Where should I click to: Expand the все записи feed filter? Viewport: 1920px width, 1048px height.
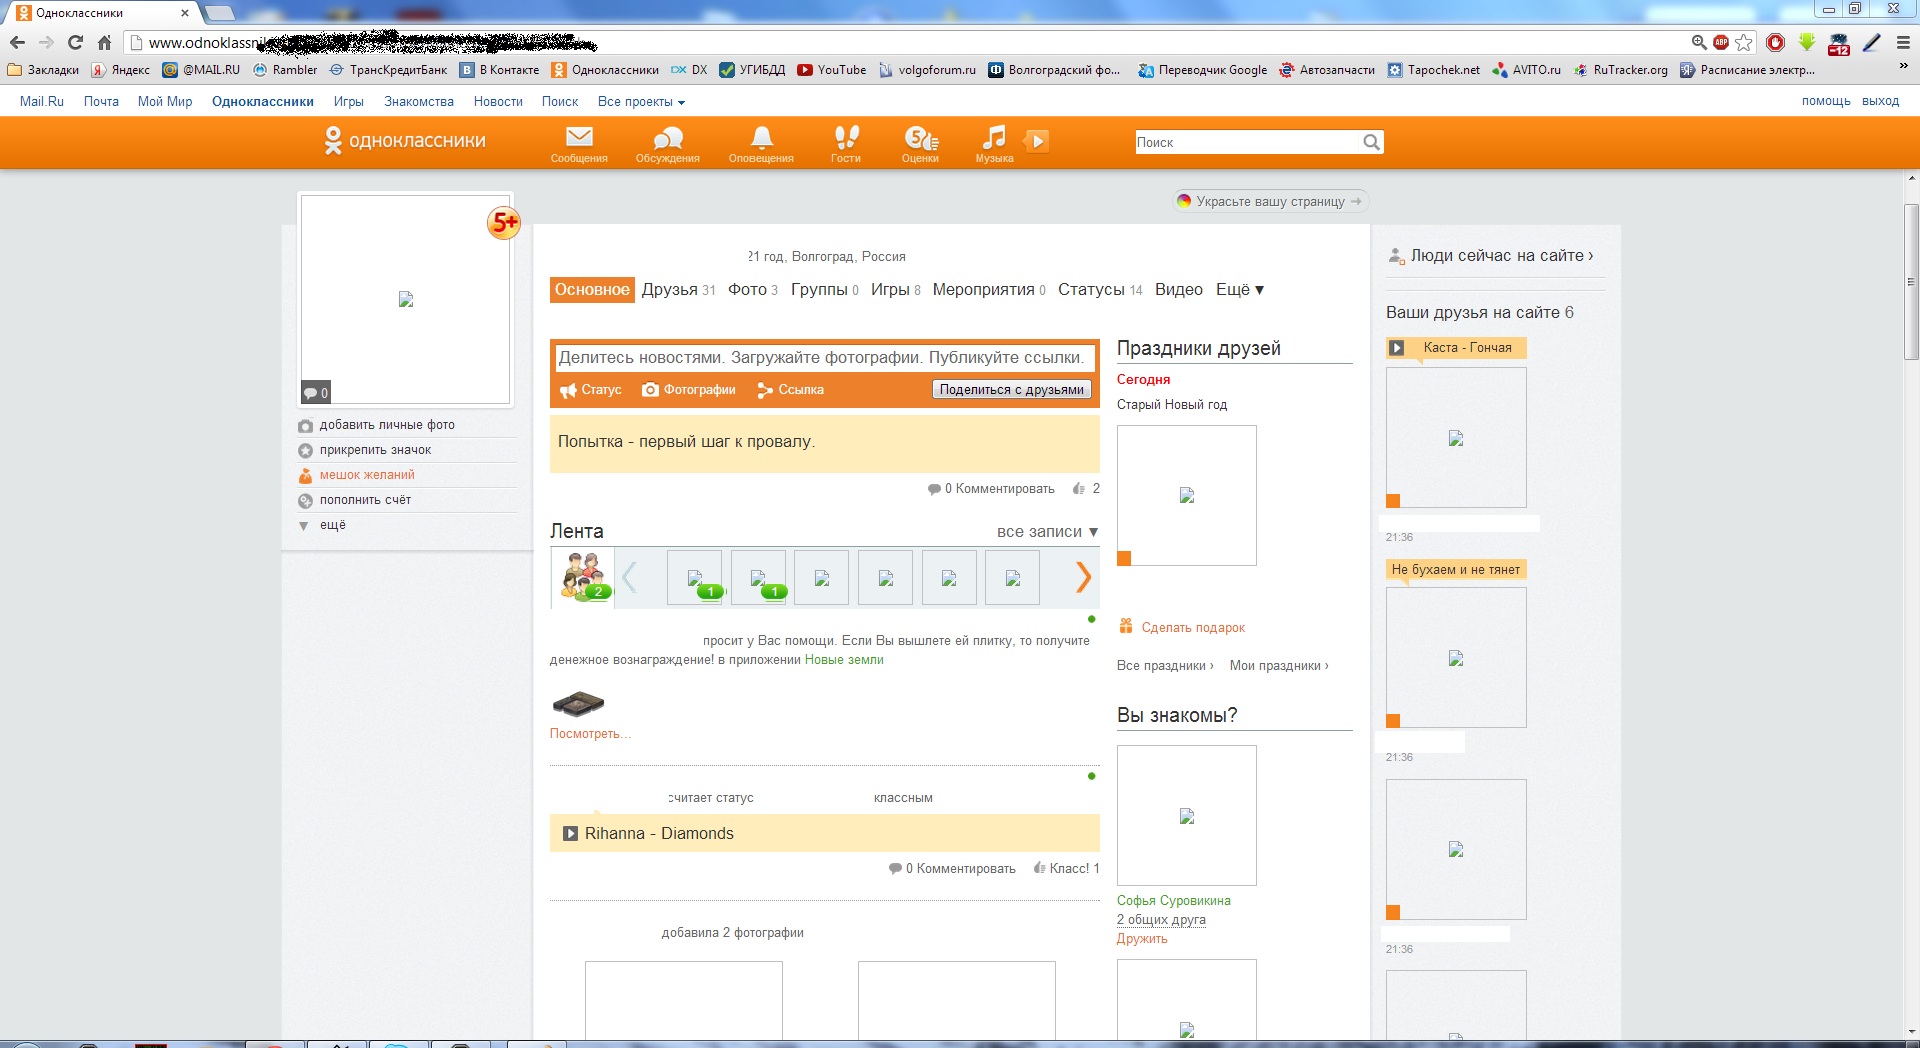tap(1047, 531)
